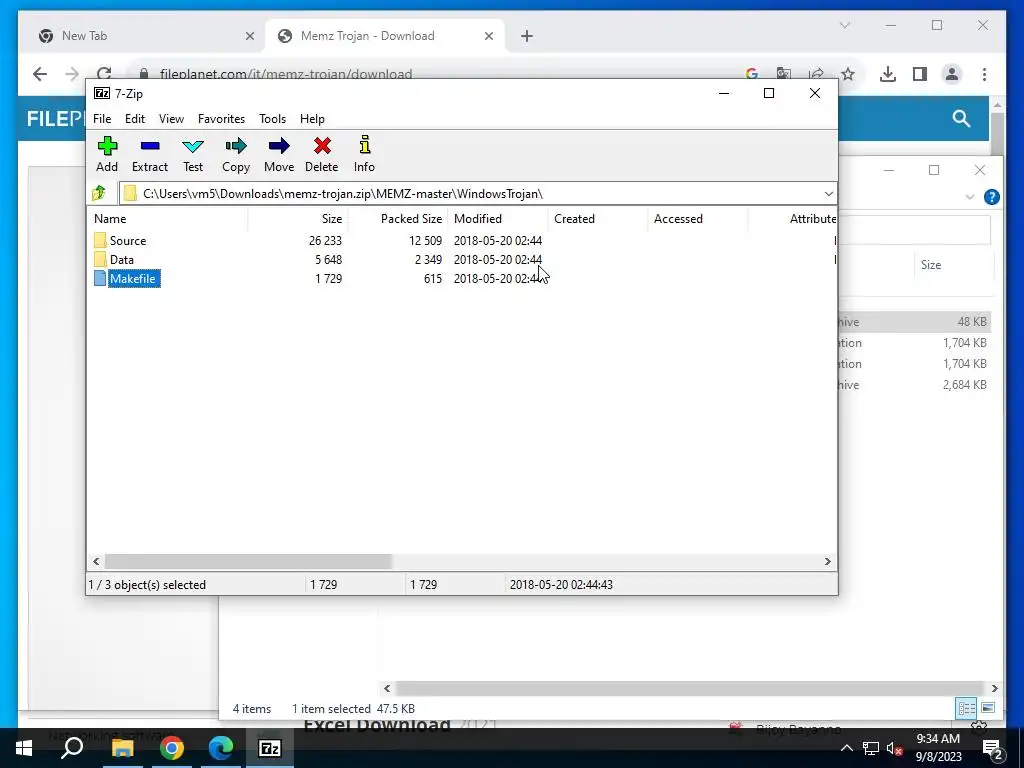Select the 2,684 KB file in Explorer

click(914, 385)
